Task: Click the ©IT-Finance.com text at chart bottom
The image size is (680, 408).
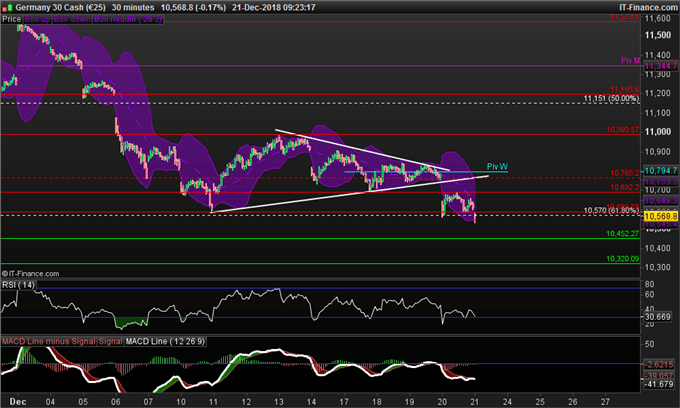Action: (x=30, y=274)
